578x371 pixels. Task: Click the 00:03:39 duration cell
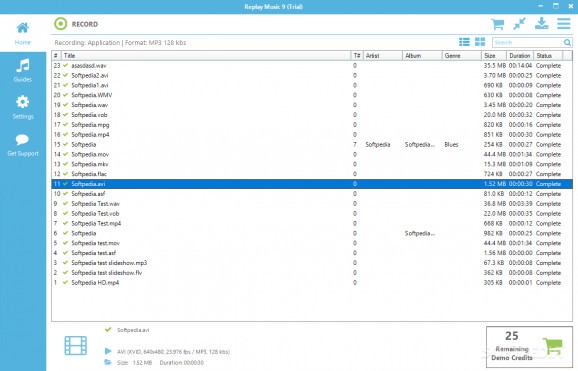click(x=520, y=204)
